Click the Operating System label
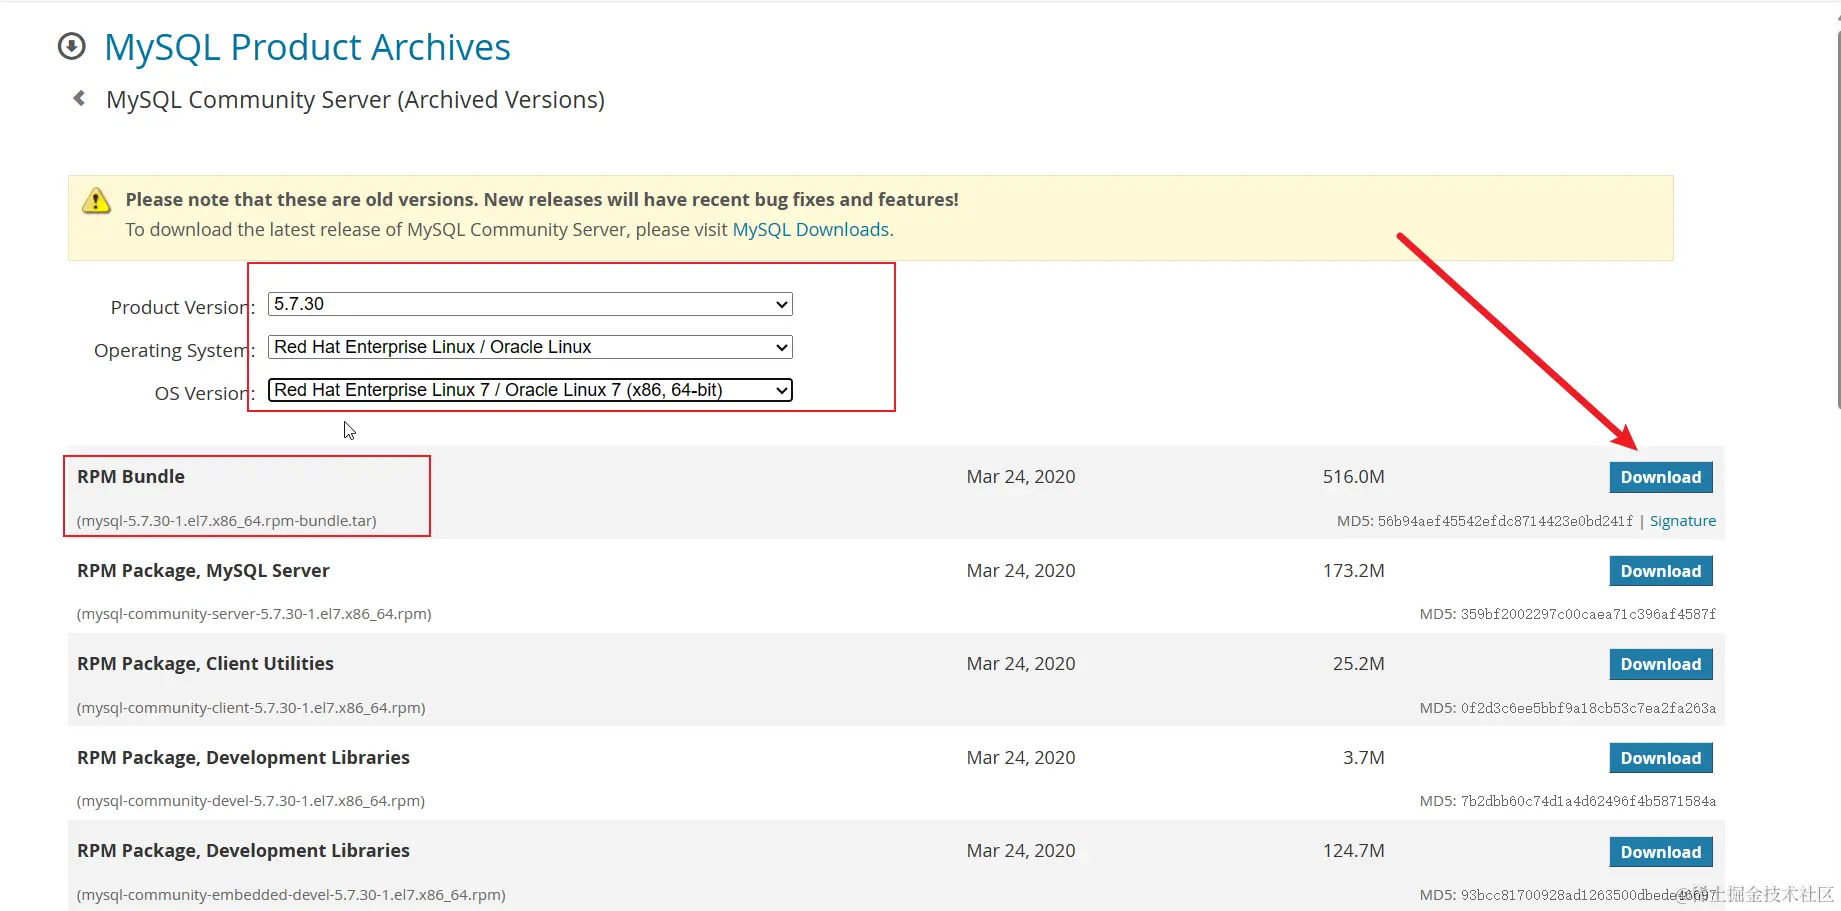The image size is (1841, 911). 175,350
